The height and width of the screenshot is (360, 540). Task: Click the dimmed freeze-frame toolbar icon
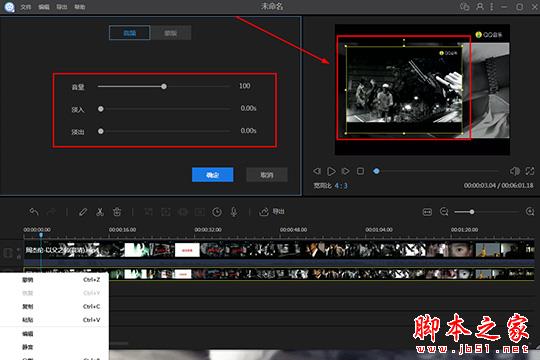pyautogui.click(x=200, y=212)
